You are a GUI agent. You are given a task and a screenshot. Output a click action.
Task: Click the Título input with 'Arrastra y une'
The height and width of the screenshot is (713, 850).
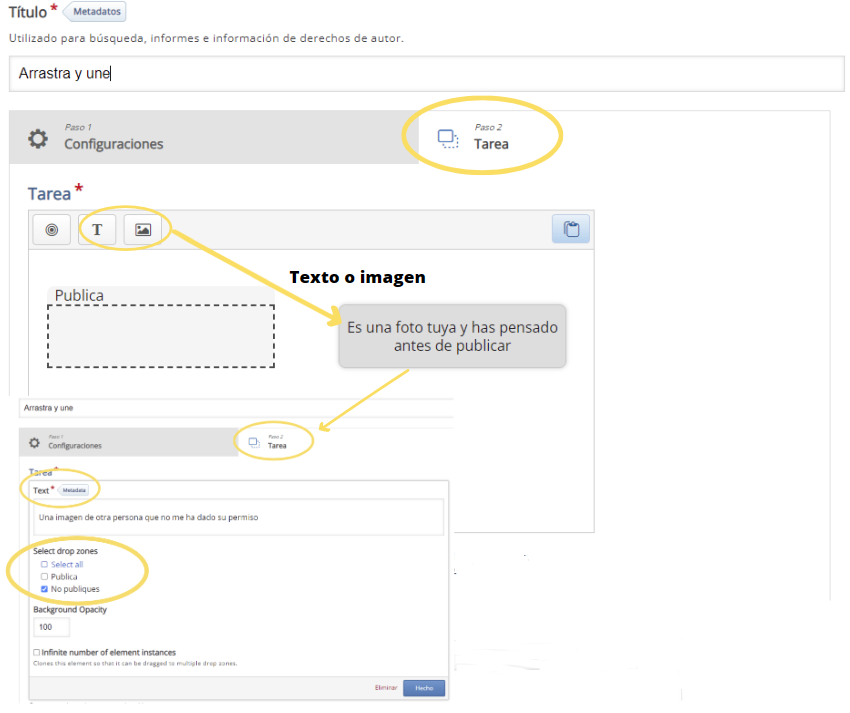pos(425,74)
